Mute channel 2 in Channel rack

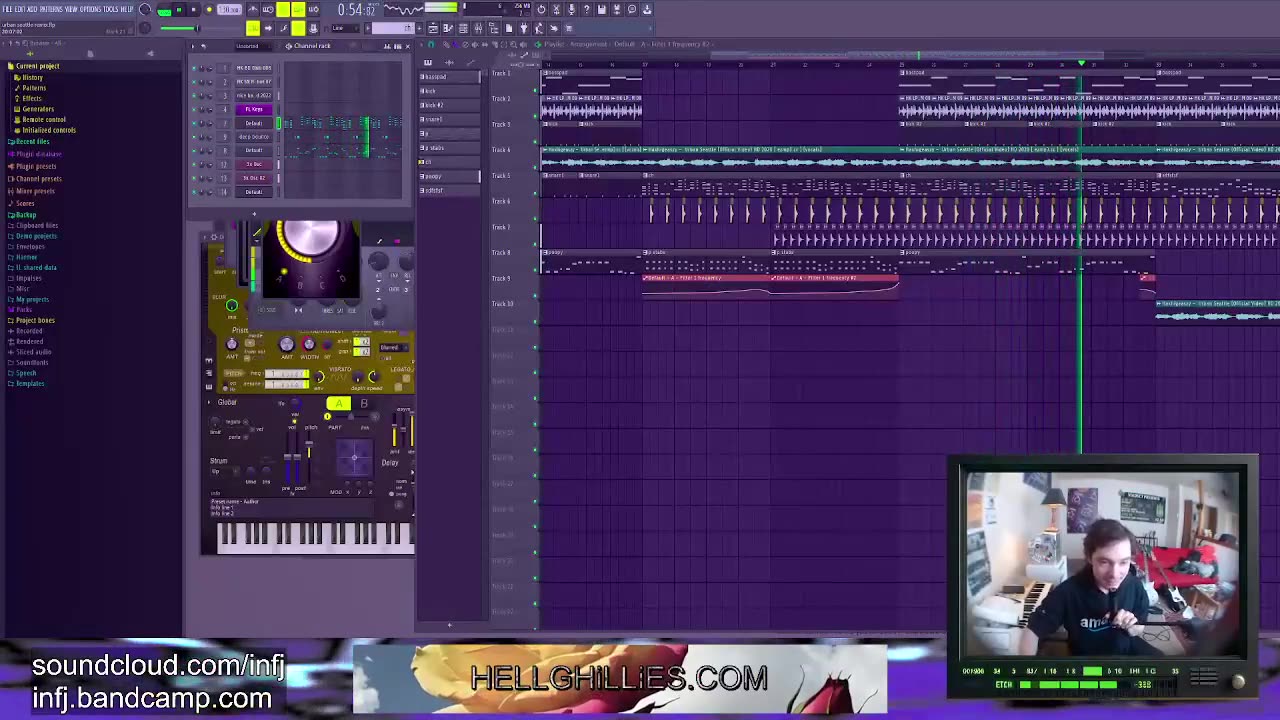(x=195, y=81)
